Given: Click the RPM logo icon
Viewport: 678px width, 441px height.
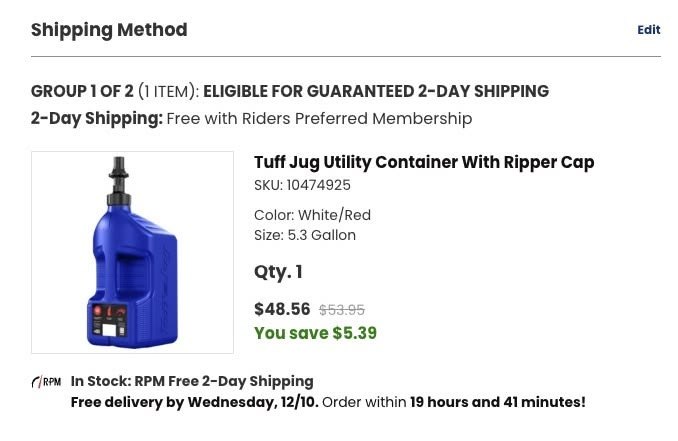Looking at the screenshot, I should coord(46,382).
